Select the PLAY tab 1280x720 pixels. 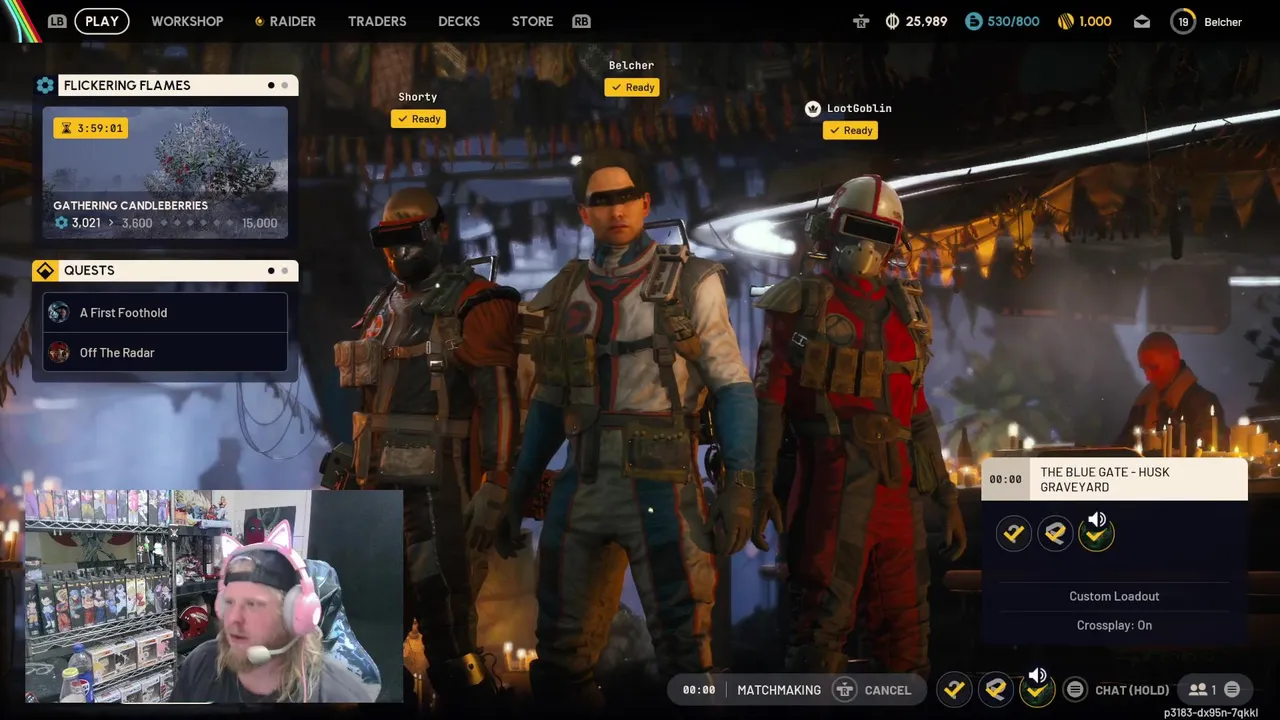click(x=102, y=21)
